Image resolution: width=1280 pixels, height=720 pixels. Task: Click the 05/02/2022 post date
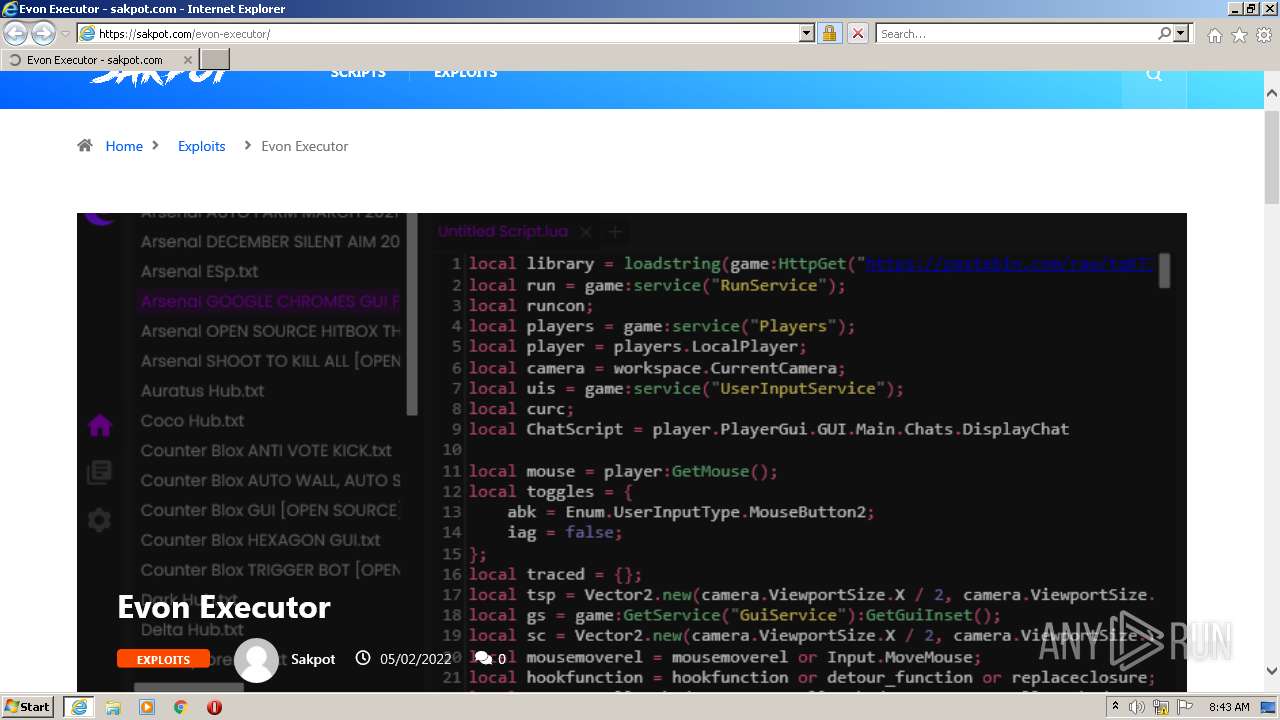pyautogui.click(x=415, y=659)
